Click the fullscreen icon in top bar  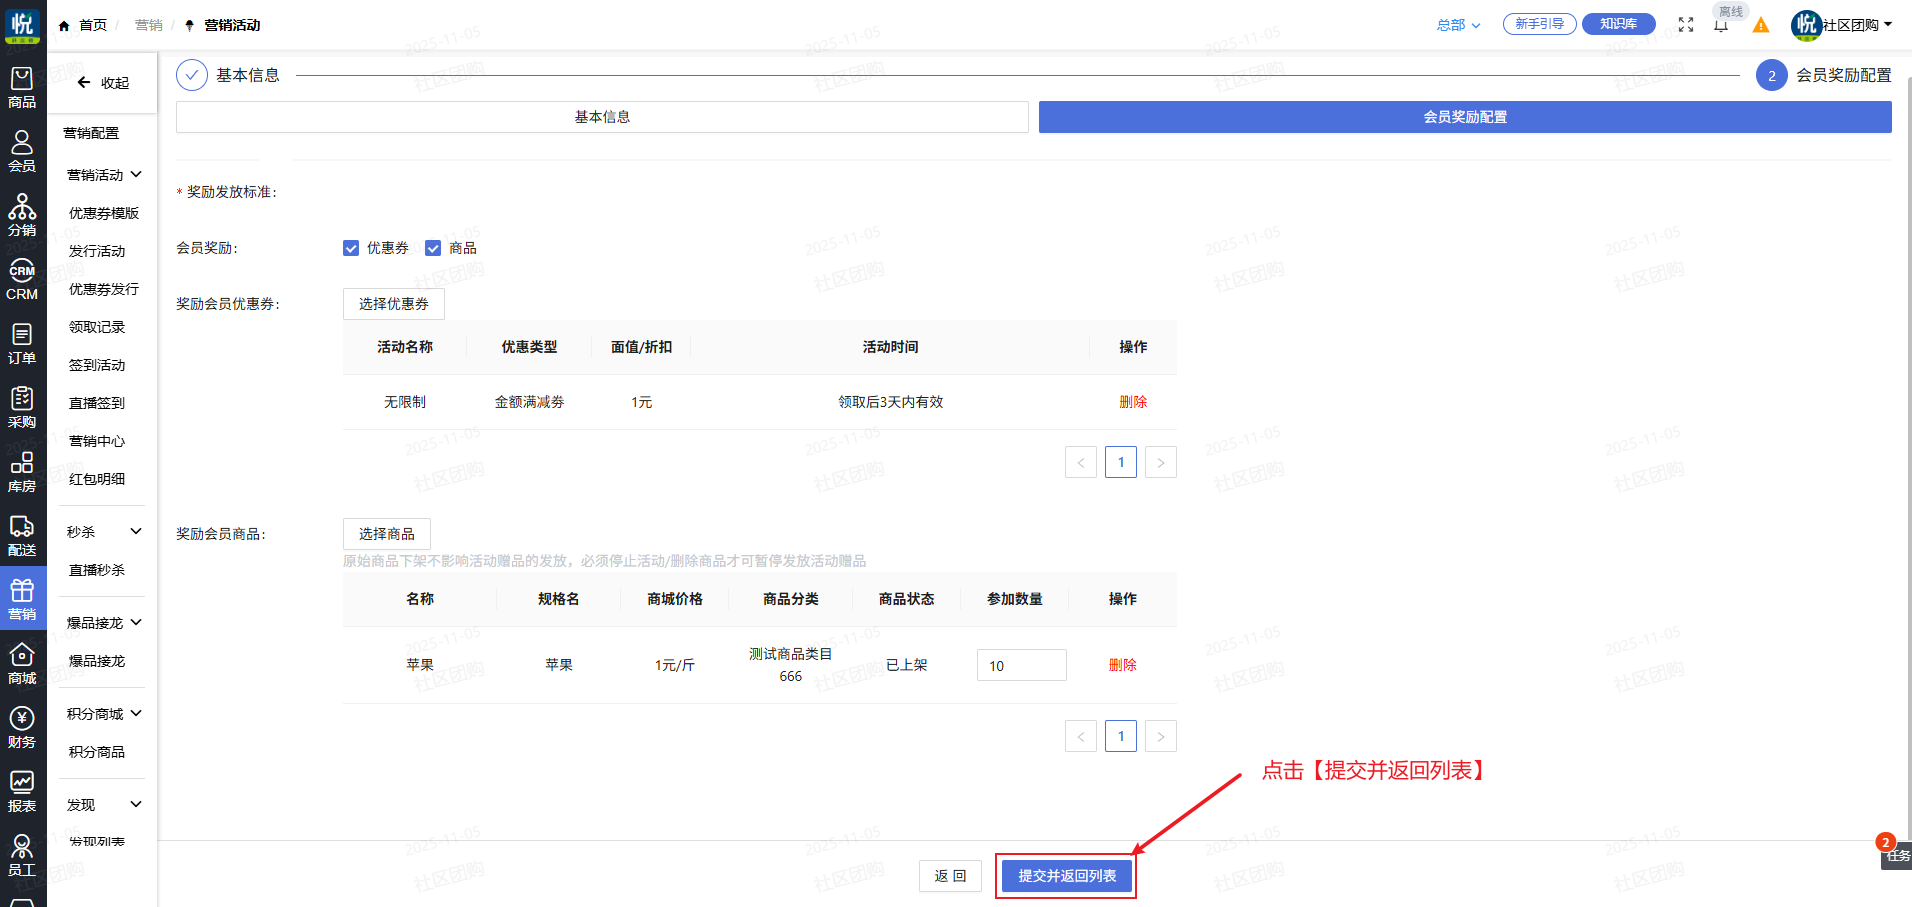1686,25
